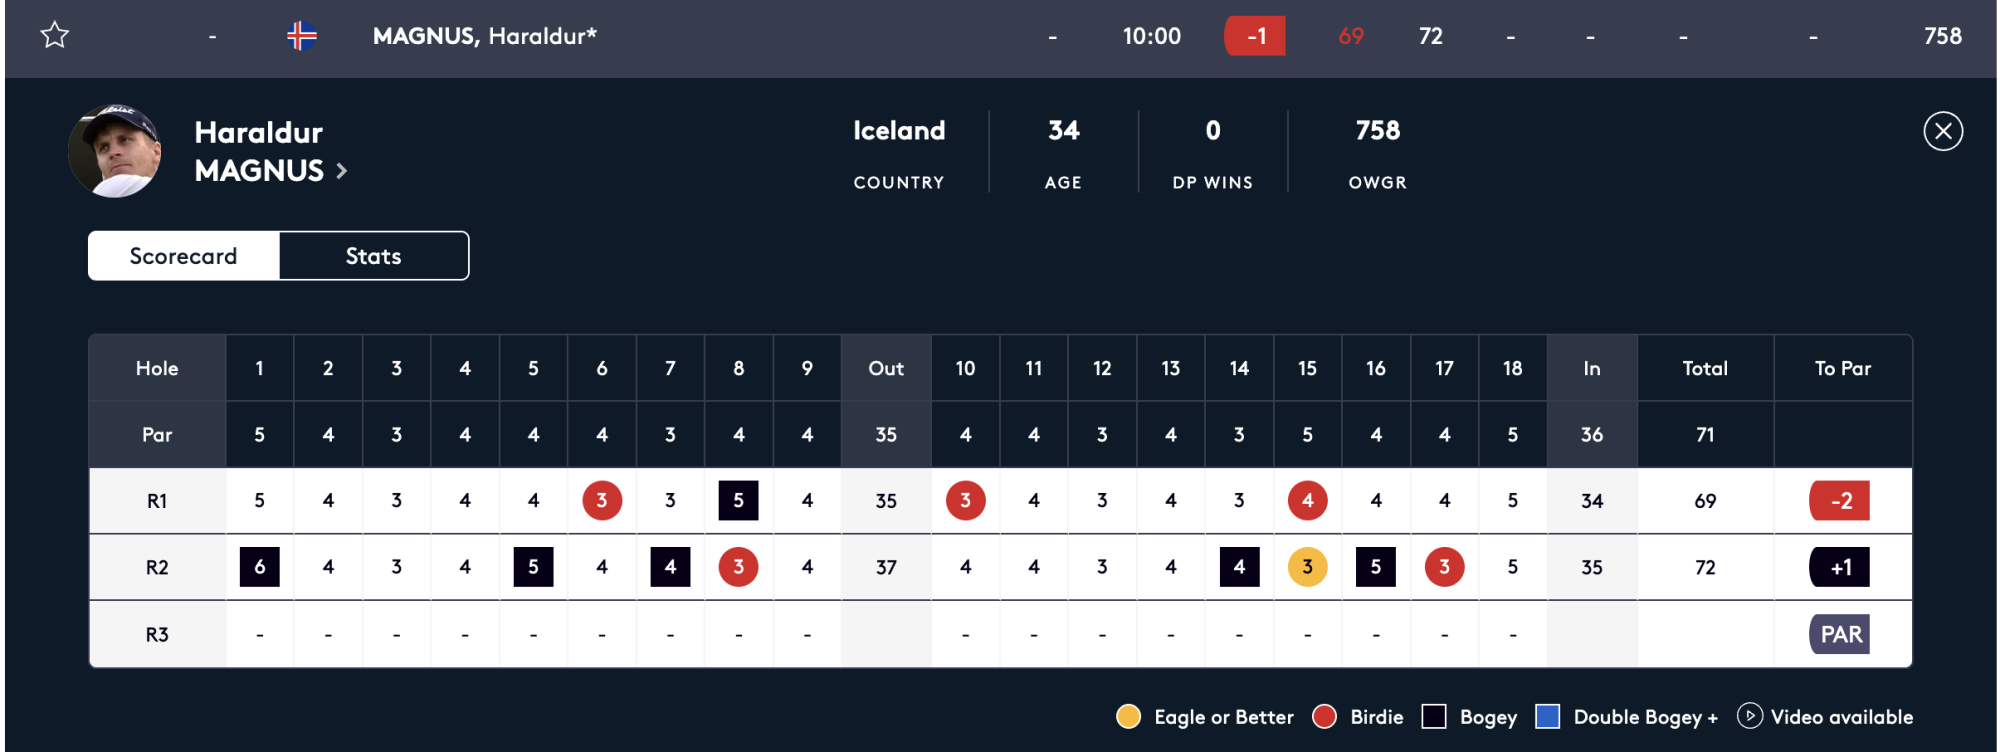Select the R2 eagle on hole 15
Viewport: 2000px width, 752px height.
1307,567
